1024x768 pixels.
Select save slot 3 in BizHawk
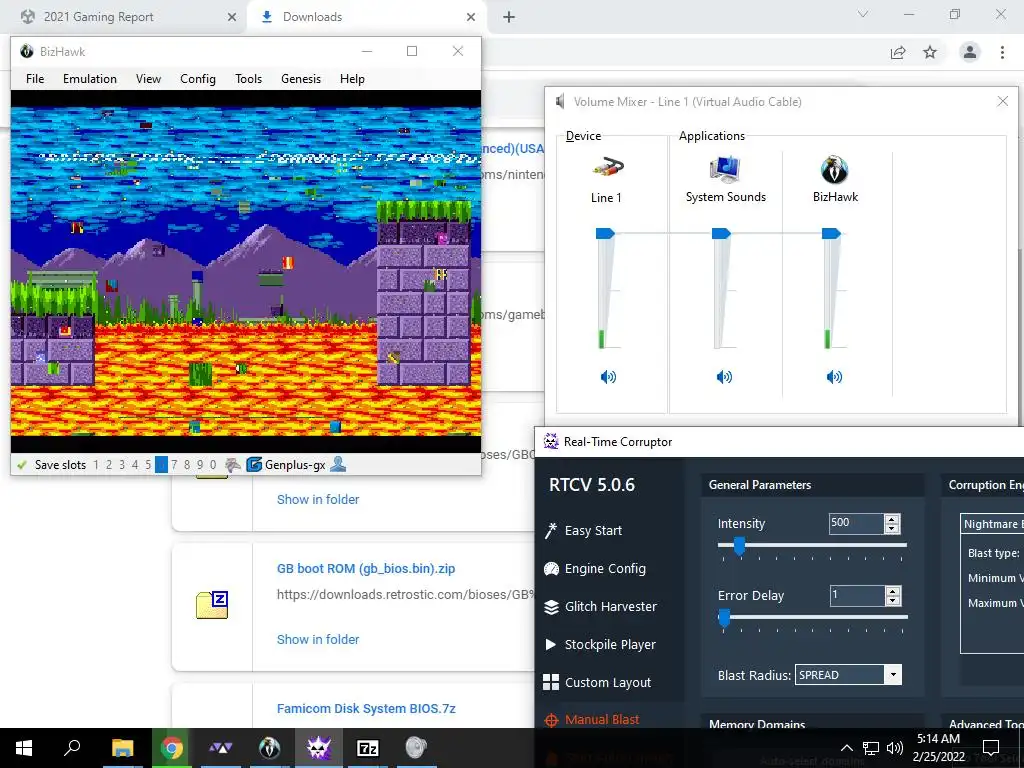pyautogui.click(x=122, y=465)
